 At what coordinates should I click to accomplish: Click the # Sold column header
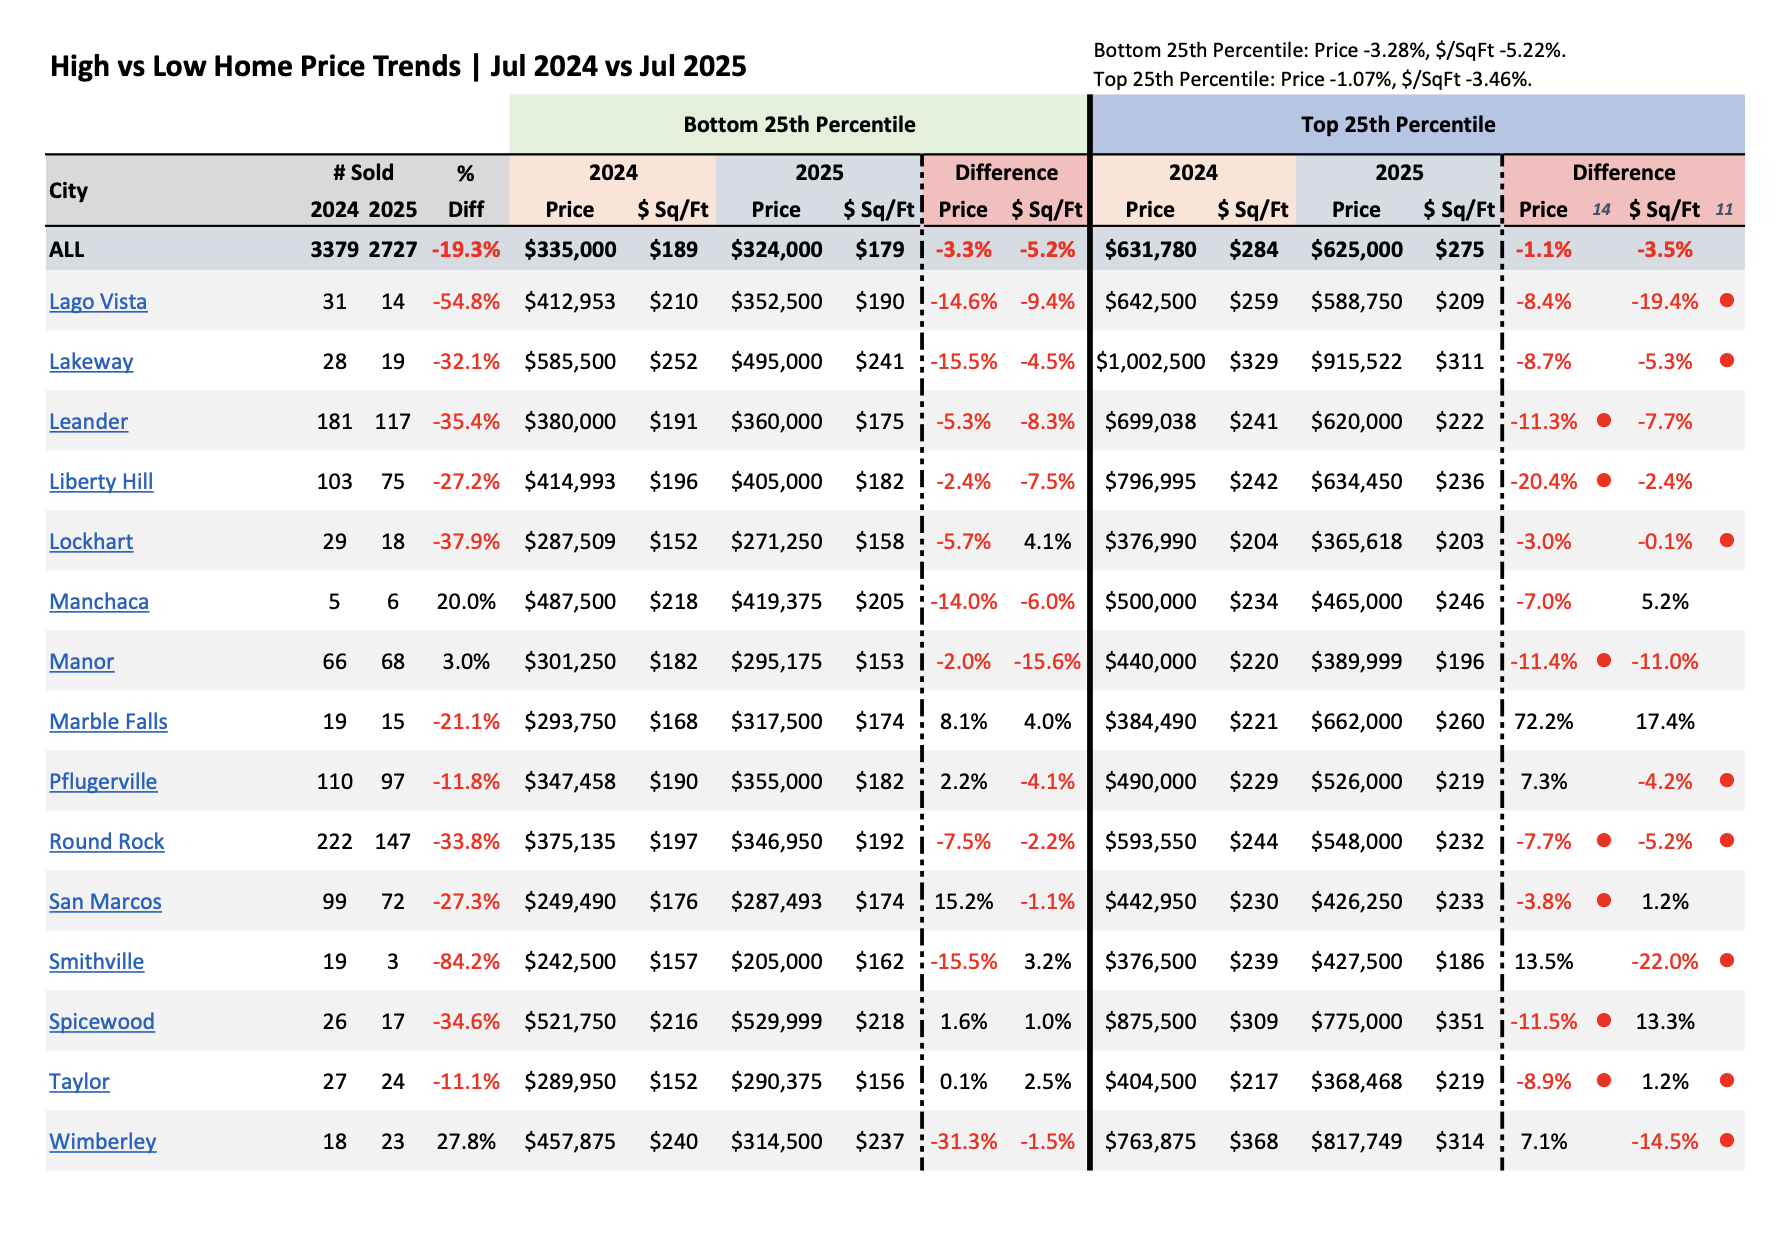point(364,172)
